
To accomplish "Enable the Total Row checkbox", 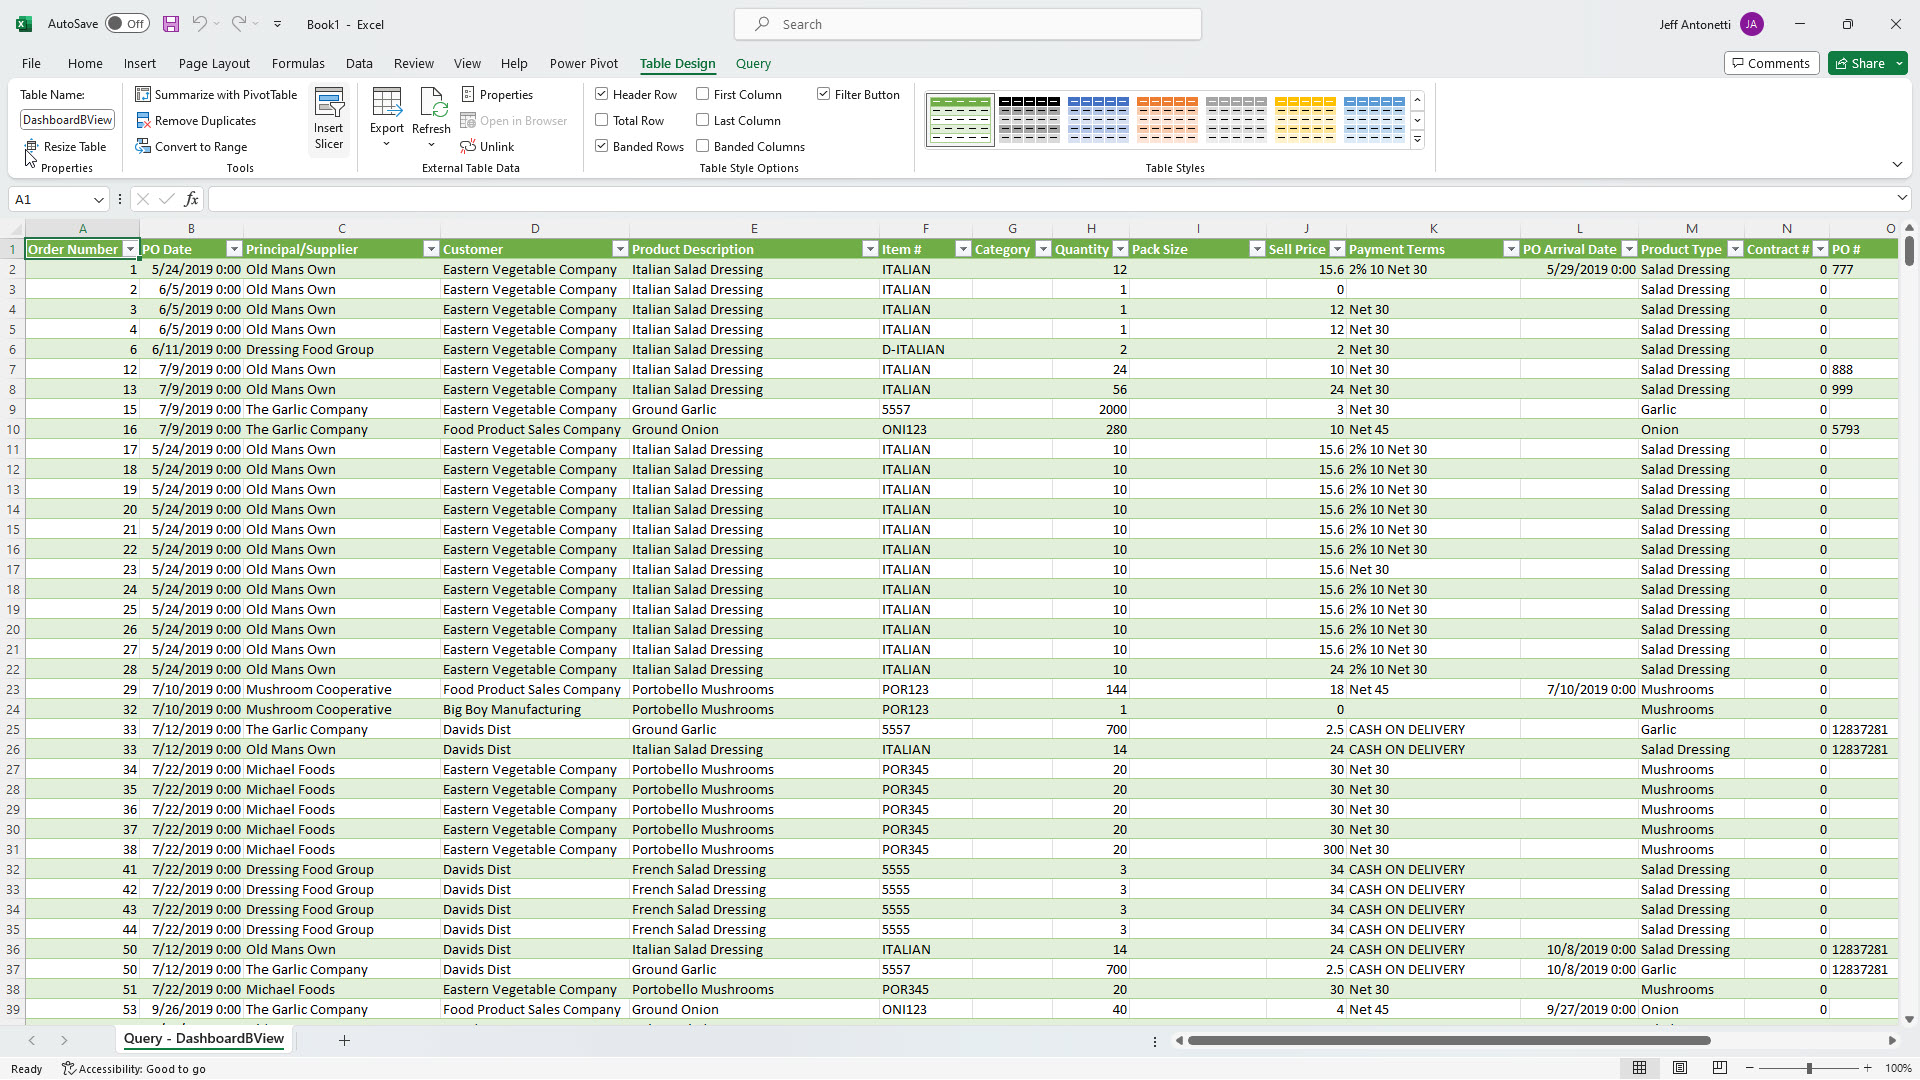I will click(x=602, y=120).
